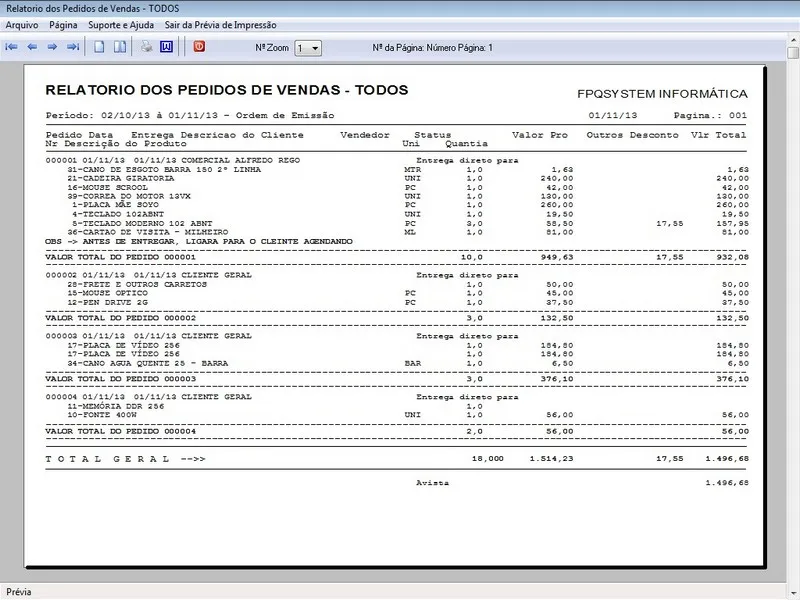Open the Nº Zoom dropdown
This screenshot has height=600, width=800.
point(309,48)
